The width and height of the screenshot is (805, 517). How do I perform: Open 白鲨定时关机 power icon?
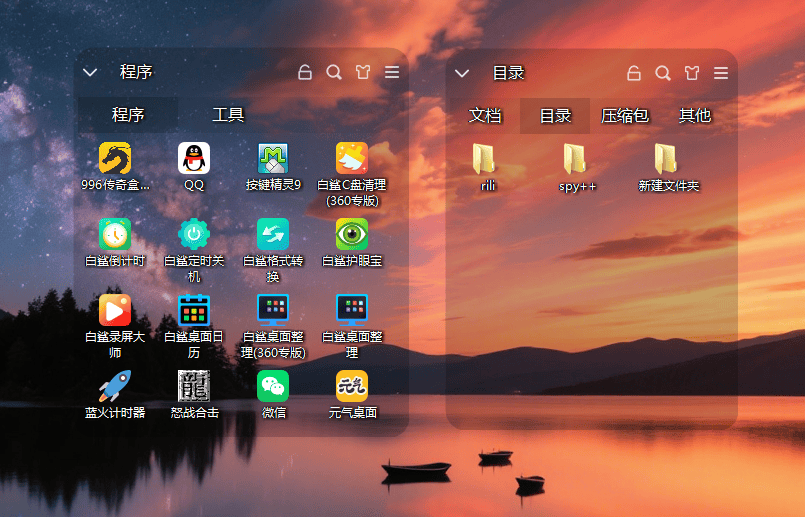tap(194, 234)
